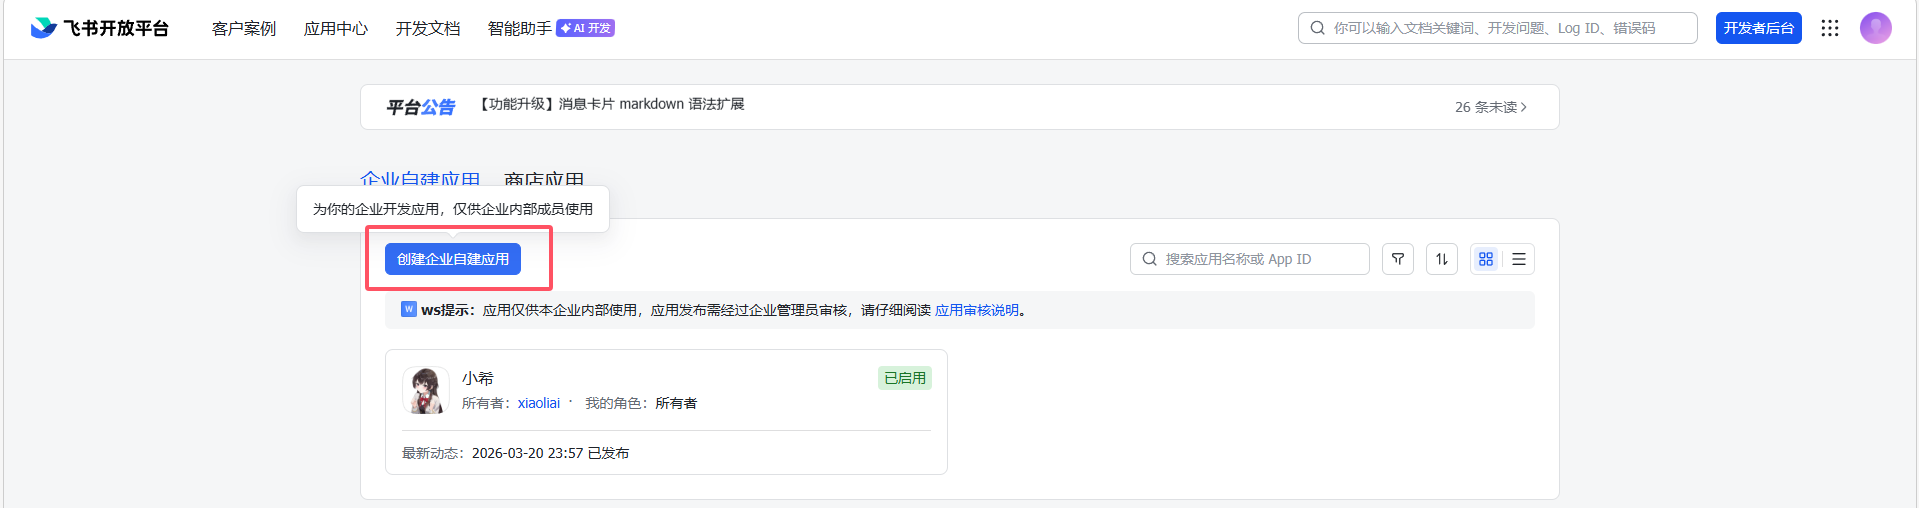Click the filter funnel icon
The width and height of the screenshot is (1919, 508).
1397,259
